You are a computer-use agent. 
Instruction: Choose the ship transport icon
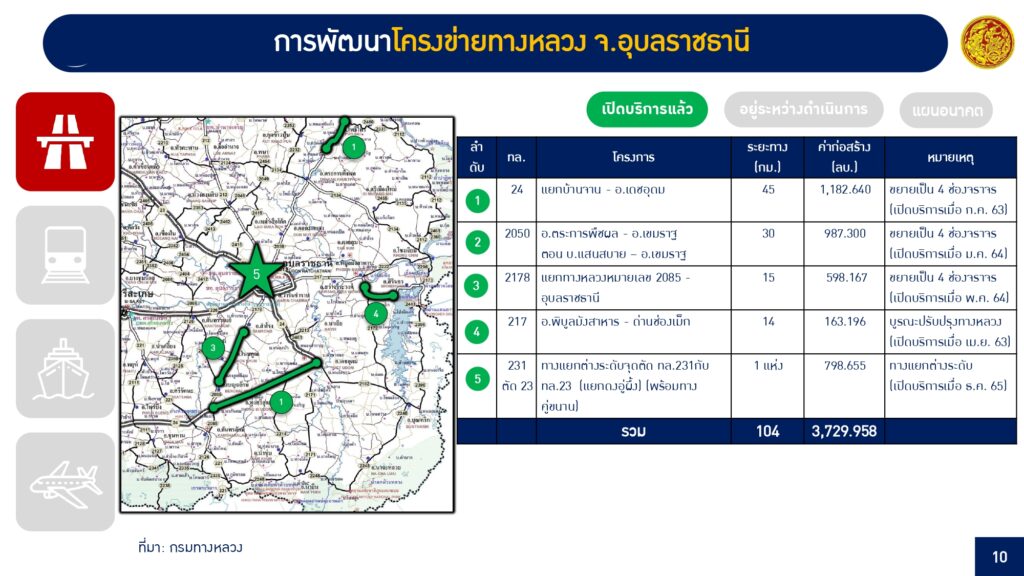(x=65, y=368)
